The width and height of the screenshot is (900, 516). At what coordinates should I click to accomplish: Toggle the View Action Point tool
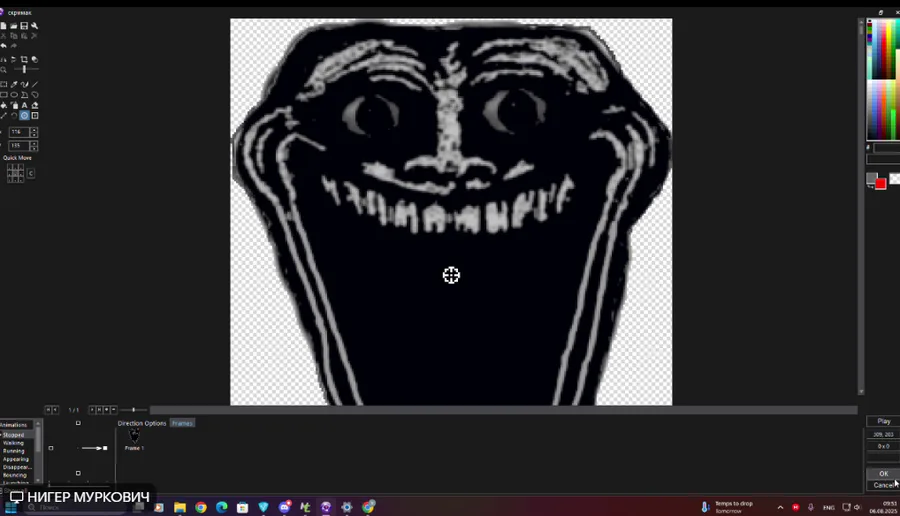tap(34, 115)
